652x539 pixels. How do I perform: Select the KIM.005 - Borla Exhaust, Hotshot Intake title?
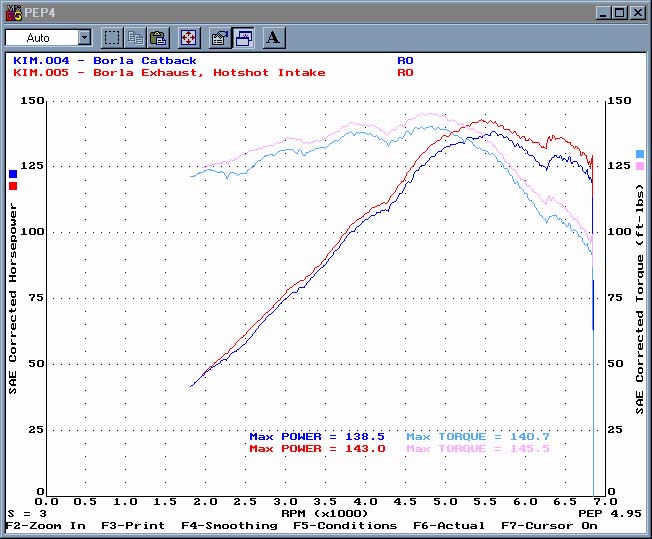(x=169, y=73)
